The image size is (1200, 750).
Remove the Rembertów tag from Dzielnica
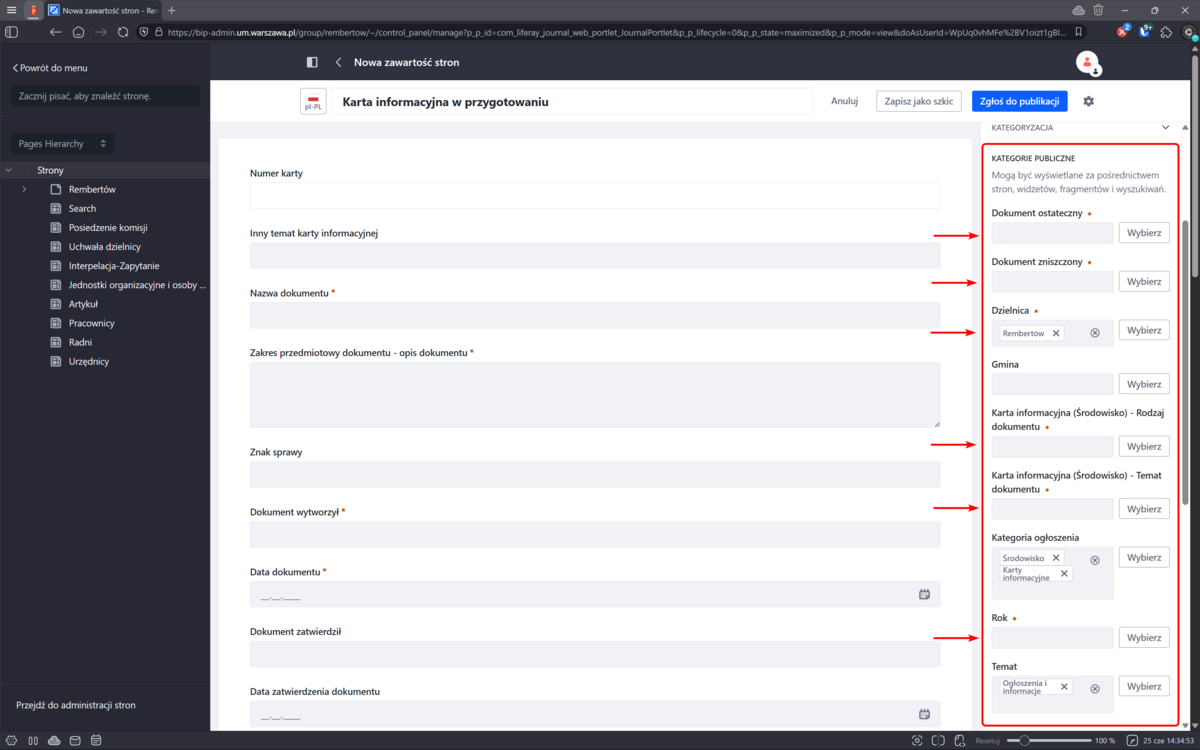[1056, 333]
